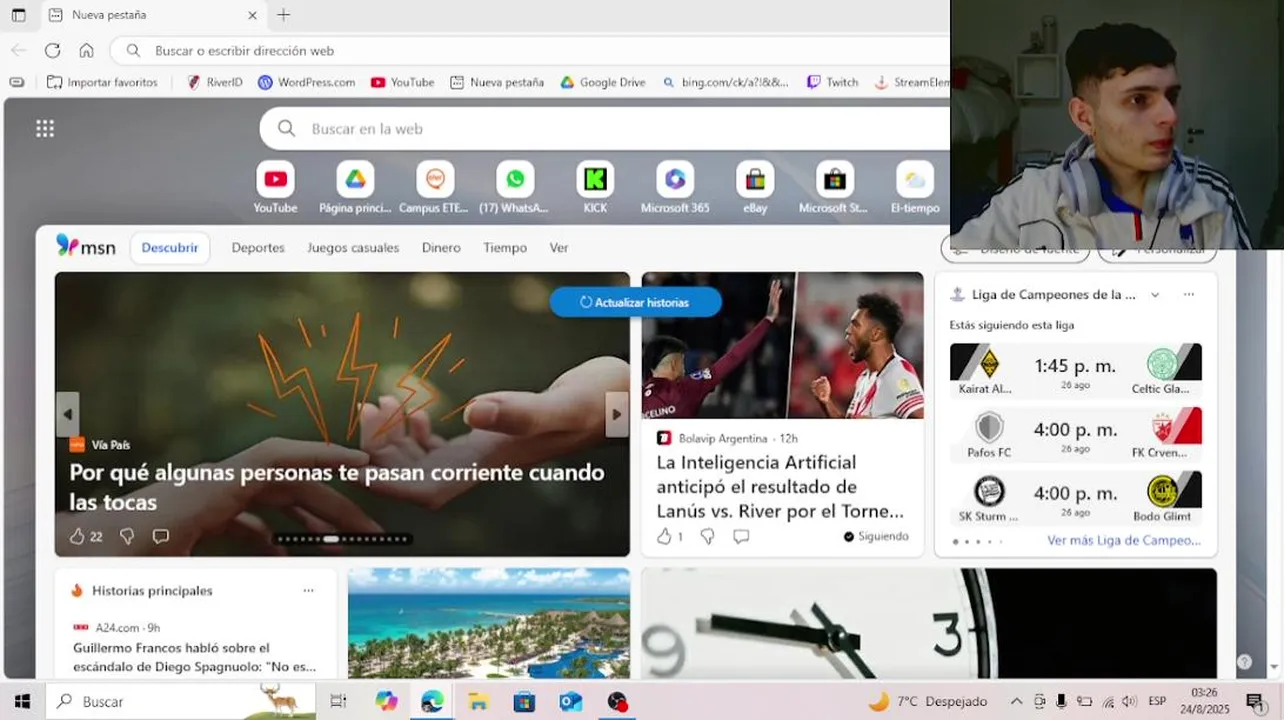1284x720 pixels.
Task: Go to previous story in carousel
Action: pos(68,414)
